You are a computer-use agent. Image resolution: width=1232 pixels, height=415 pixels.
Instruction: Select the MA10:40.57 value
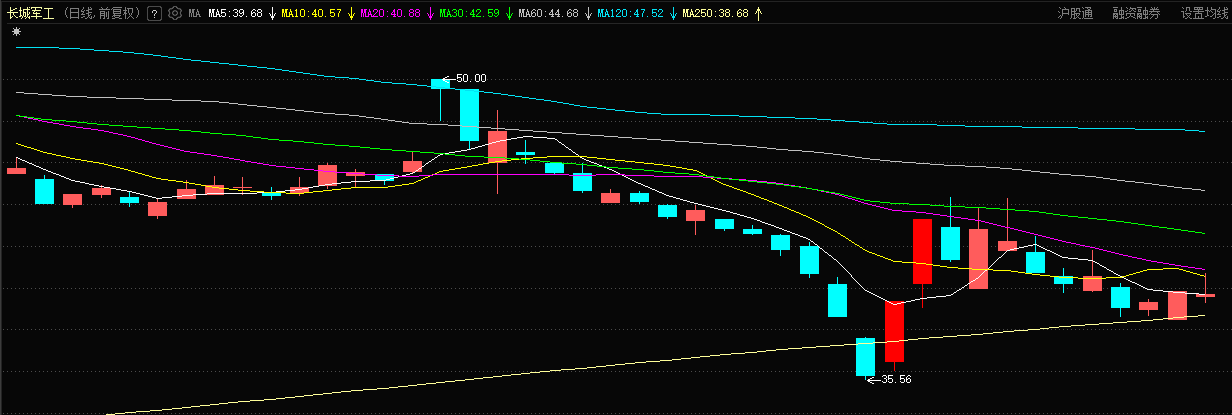[311, 14]
